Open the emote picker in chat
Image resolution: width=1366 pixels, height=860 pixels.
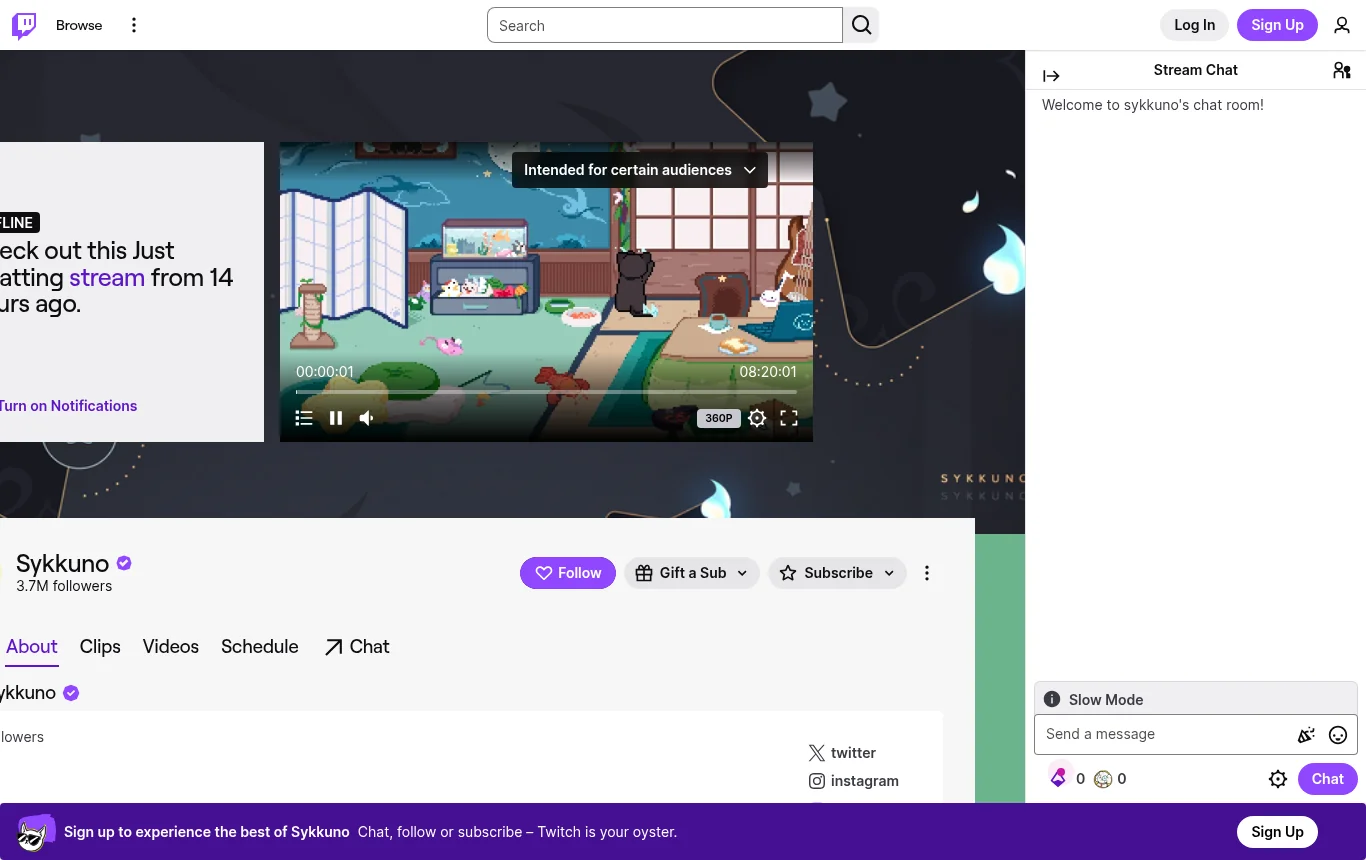[x=1338, y=735]
